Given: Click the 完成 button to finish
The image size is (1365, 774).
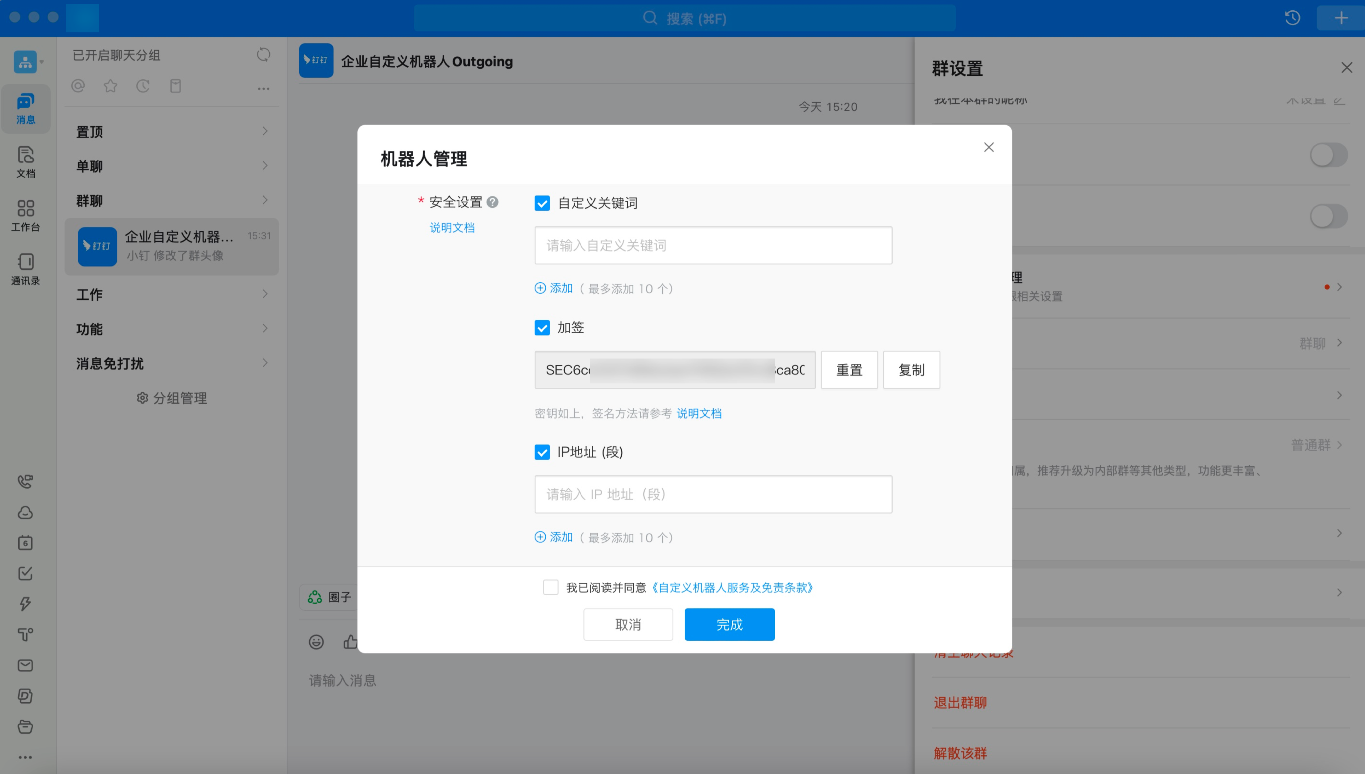Looking at the screenshot, I should pos(729,624).
